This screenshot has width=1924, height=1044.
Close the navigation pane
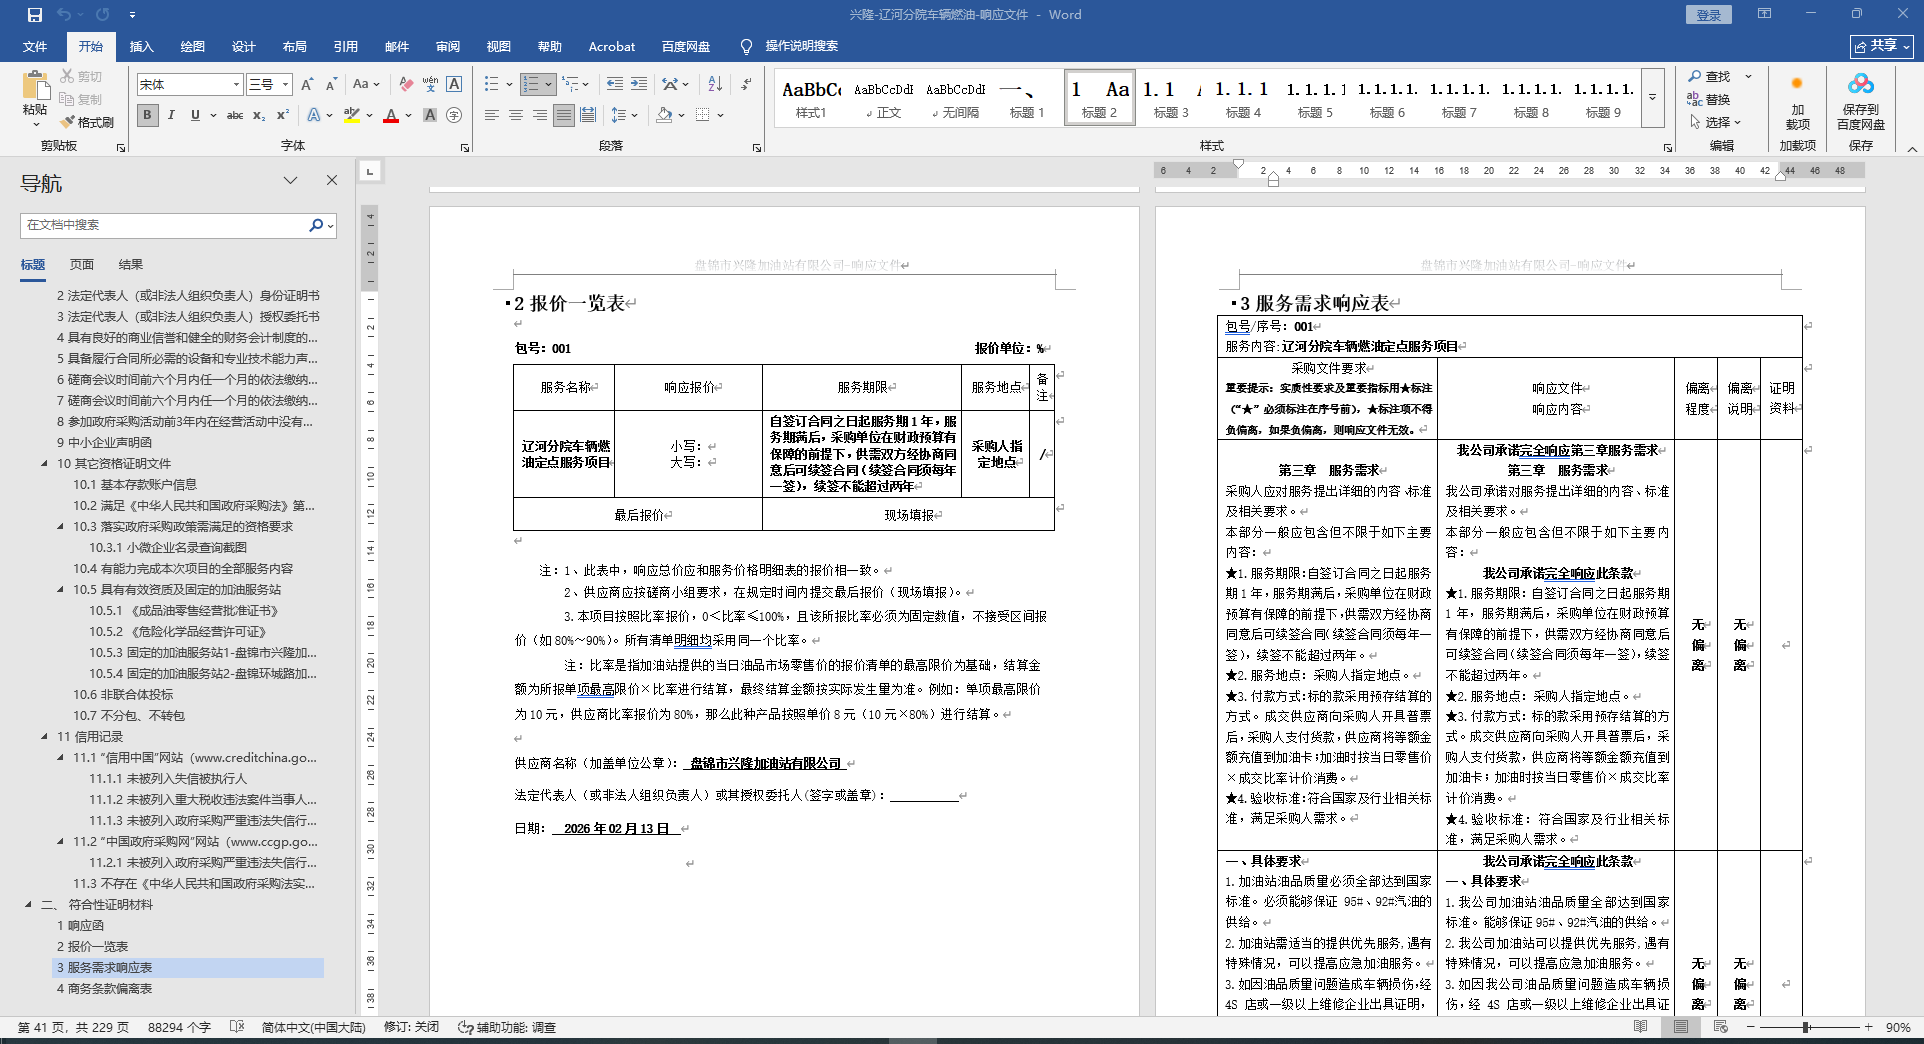point(332,180)
